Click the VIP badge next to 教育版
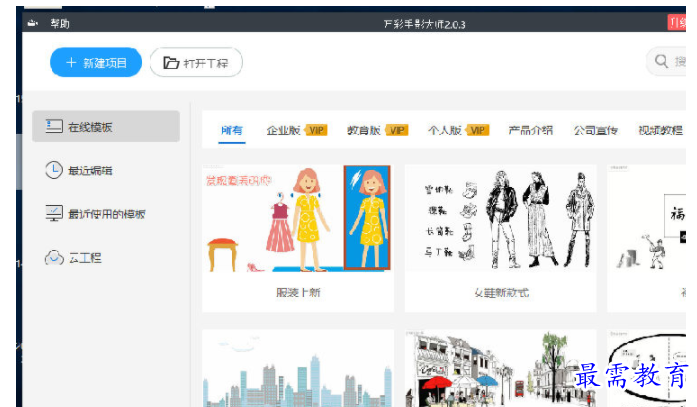Viewport: 697px width, 407px height. point(397,131)
